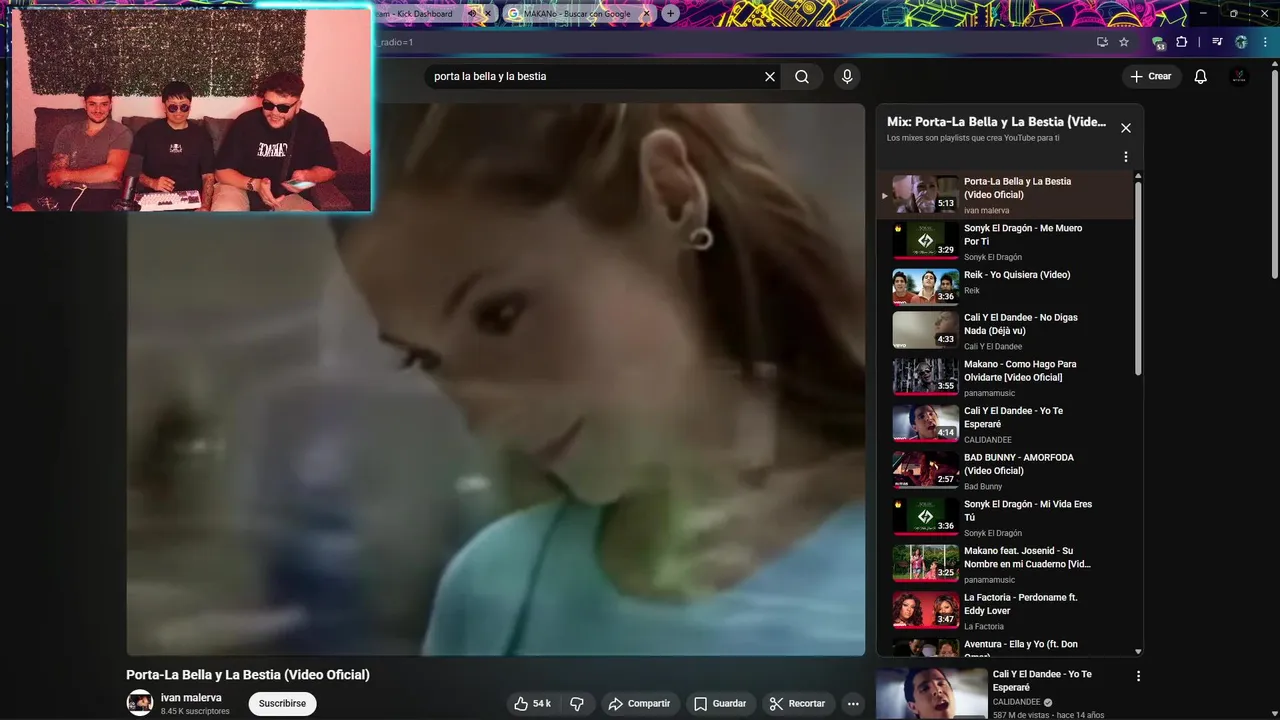1280x720 pixels.
Task: Play Reik - Yo Quisiera thumbnail
Action: [x=925, y=287]
